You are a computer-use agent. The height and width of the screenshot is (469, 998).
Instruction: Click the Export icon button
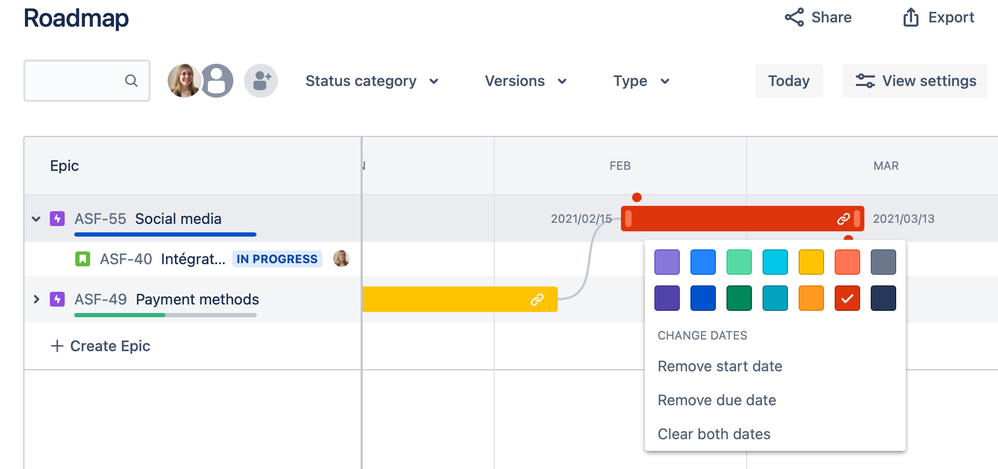tap(910, 18)
